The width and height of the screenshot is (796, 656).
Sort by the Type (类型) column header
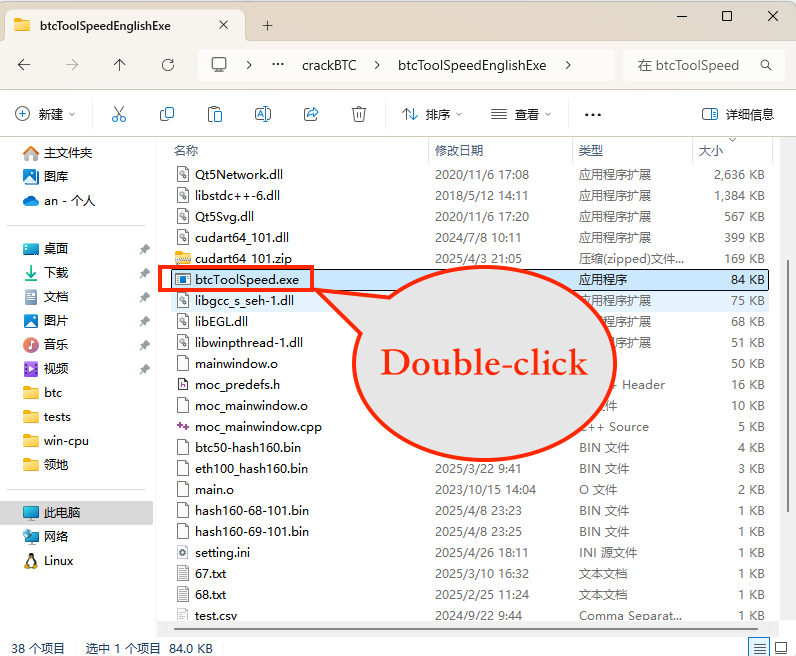pos(591,150)
